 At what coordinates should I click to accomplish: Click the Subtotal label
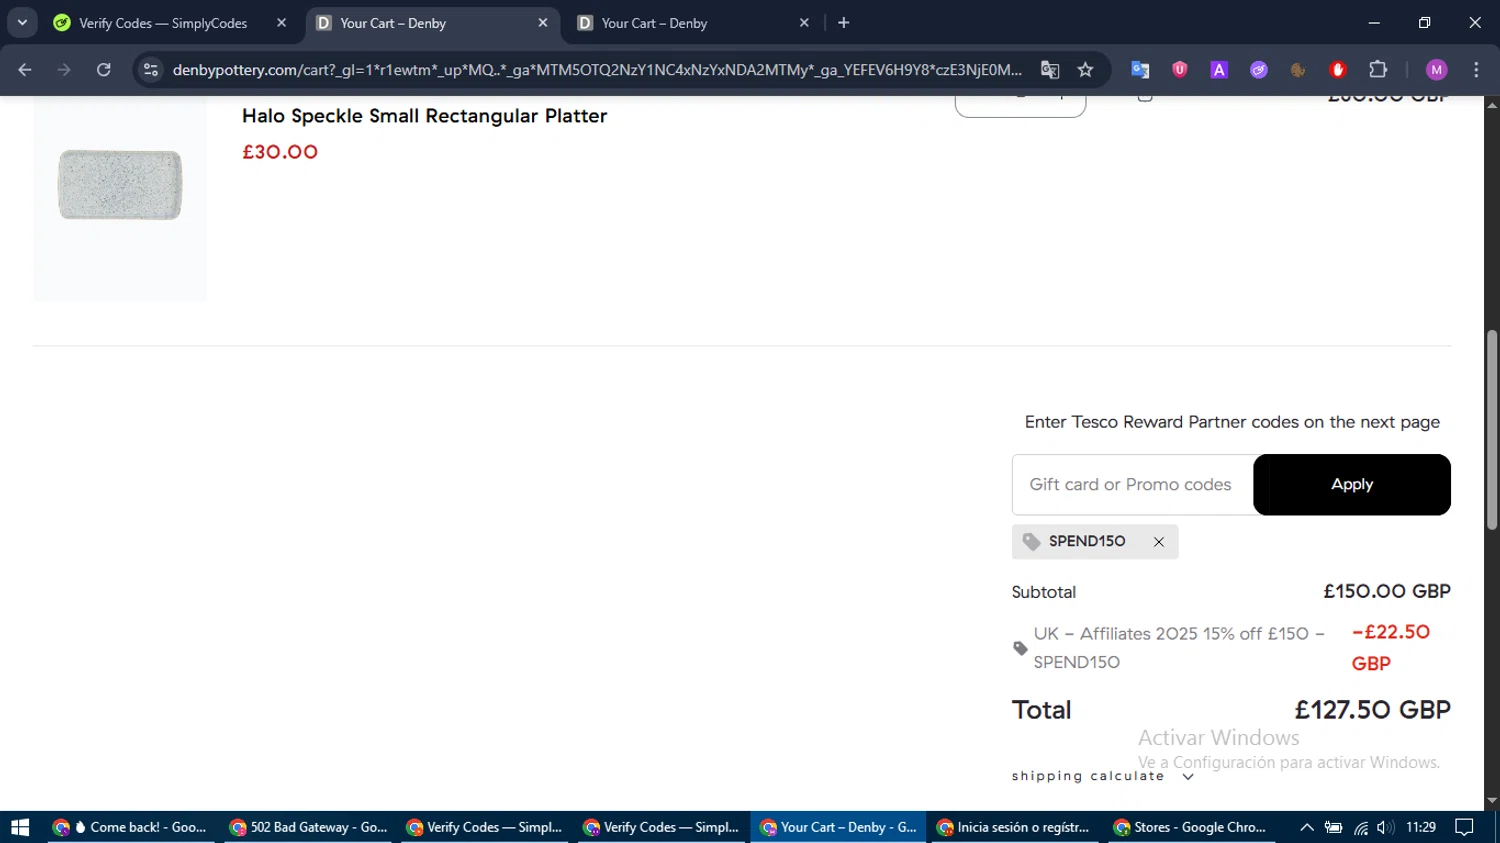tap(1044, 592)
